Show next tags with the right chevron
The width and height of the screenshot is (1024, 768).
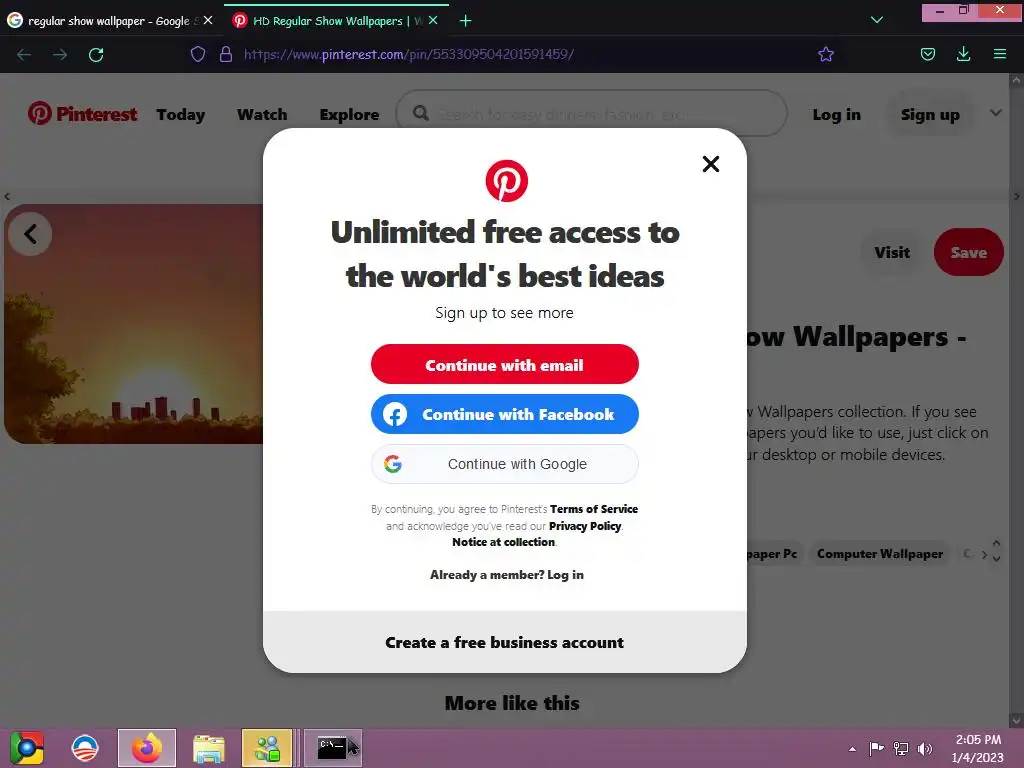(984, 554)
